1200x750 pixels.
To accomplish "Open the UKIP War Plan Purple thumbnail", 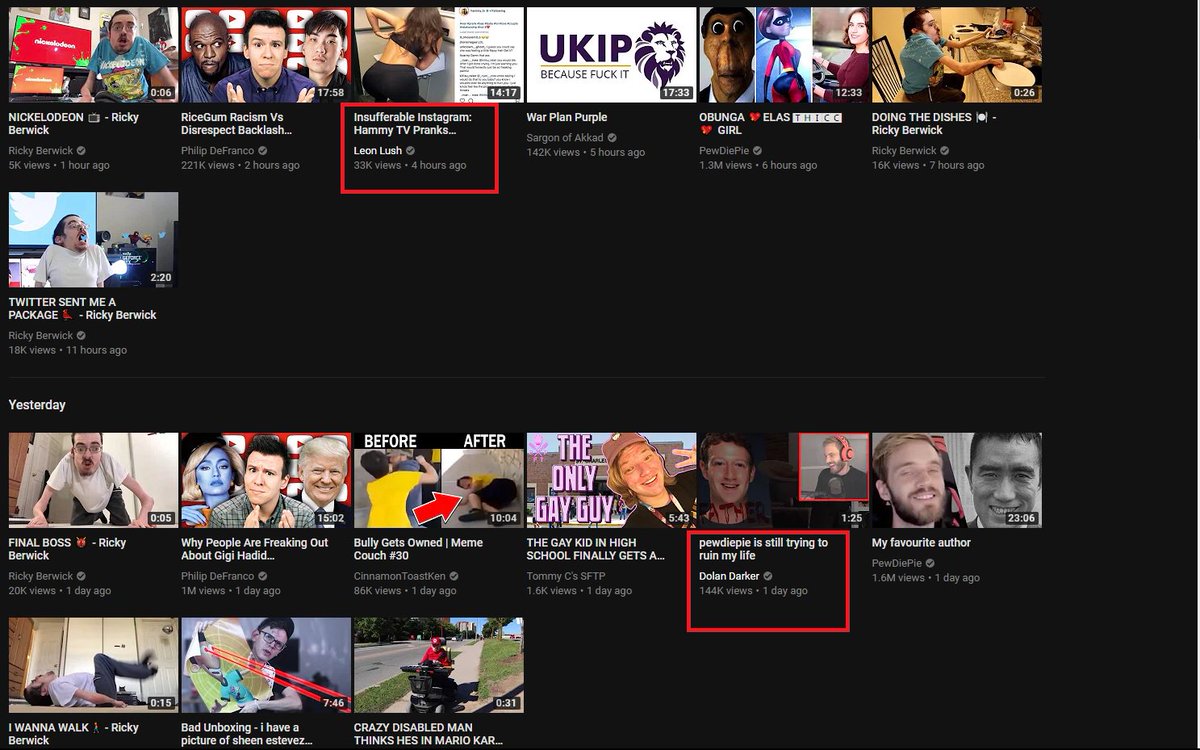I will 611,55.
